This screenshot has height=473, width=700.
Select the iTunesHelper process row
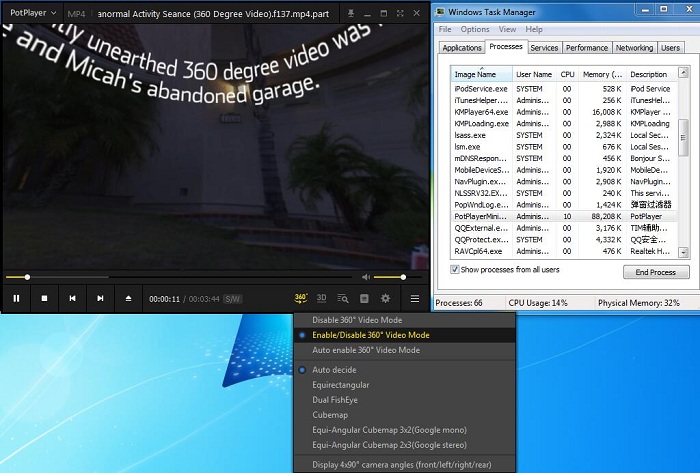(x=564, y=100)
